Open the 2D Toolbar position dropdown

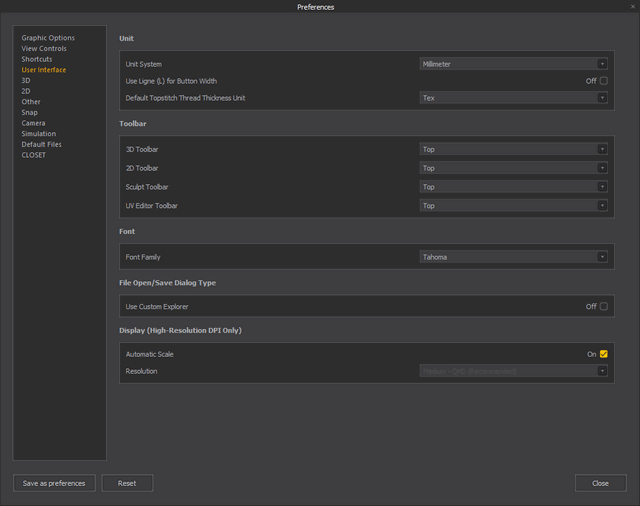[514, 168]
